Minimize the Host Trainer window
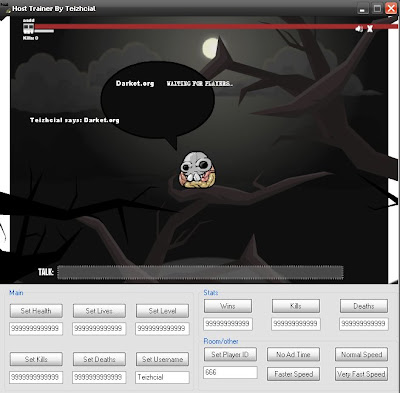Screen dimensions: 400x393 pos(363,8)
